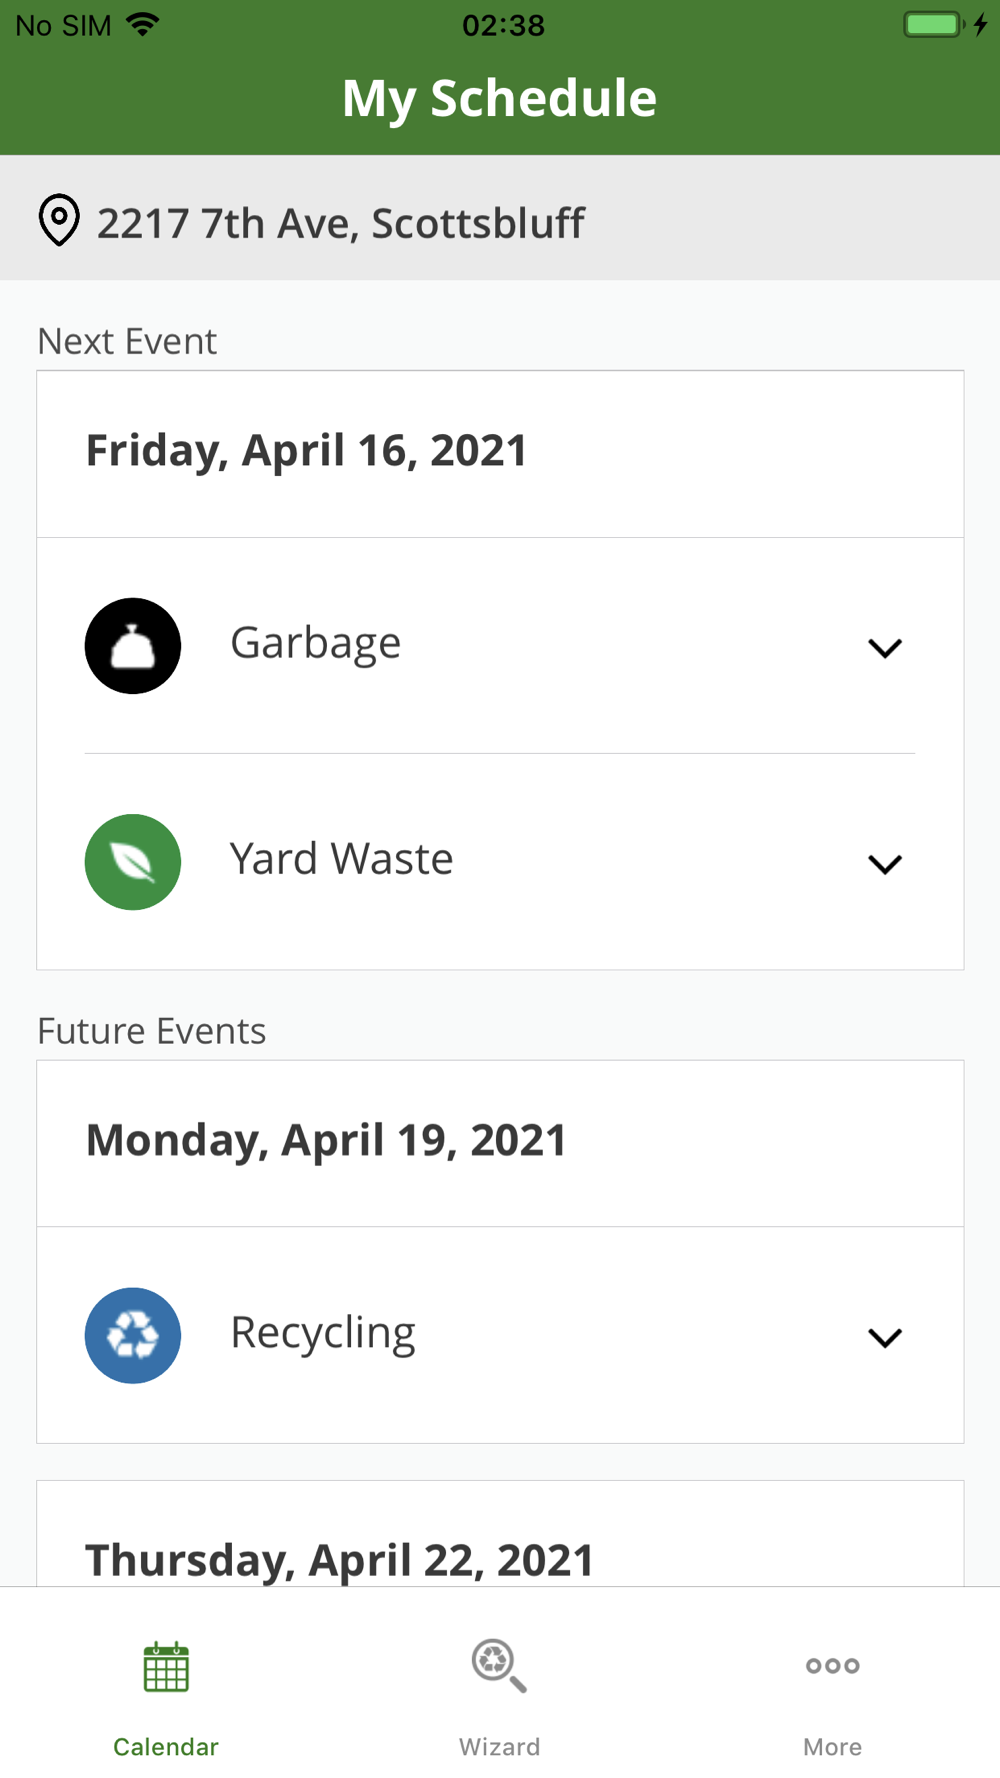Viewport: 1000px width, 1778px height.
Task: Open the Garbage collection row
Action: pyautogui.click(x=500, y=646)
